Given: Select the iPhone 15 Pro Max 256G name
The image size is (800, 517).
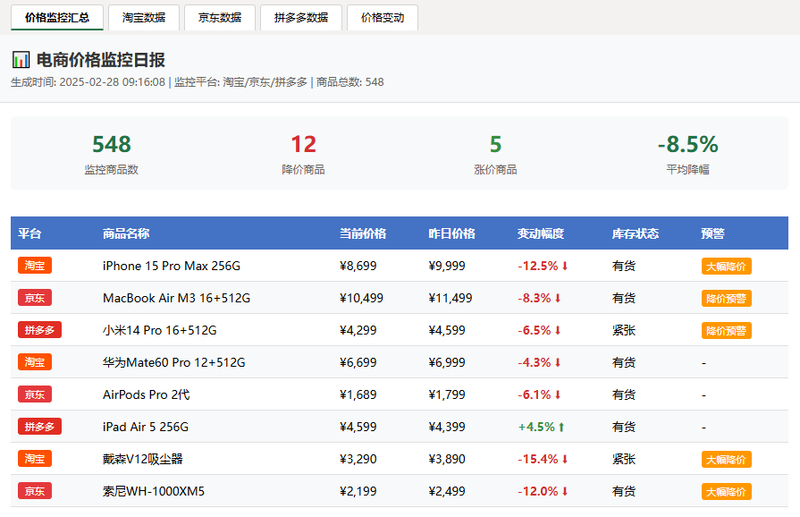Looking at the screenshot, I should point(171,266).
